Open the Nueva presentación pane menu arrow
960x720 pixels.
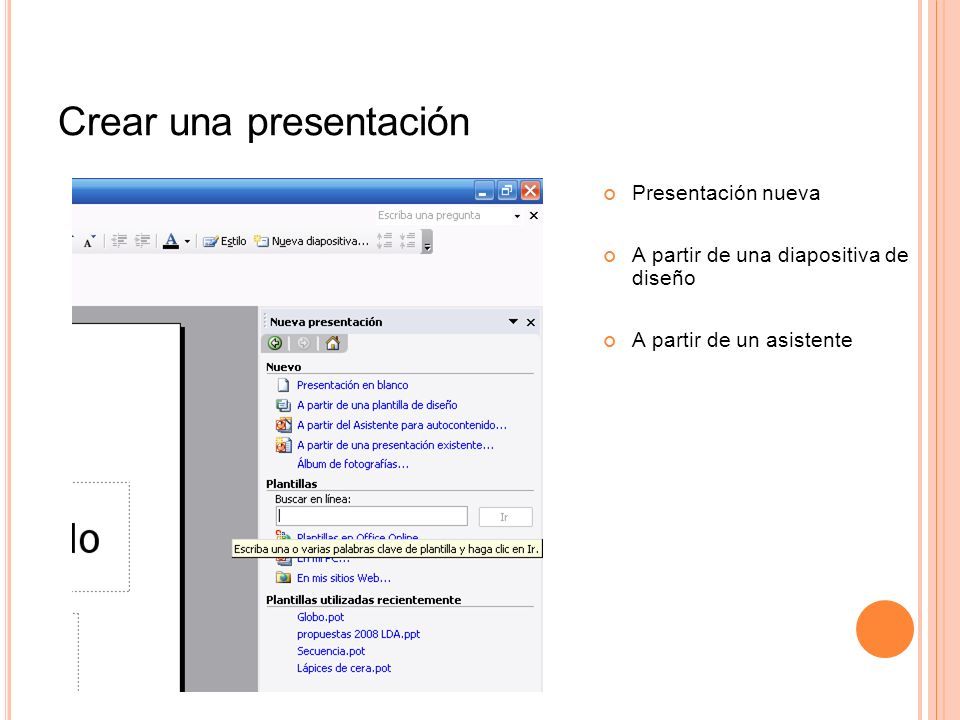click(x=513, y=321)
